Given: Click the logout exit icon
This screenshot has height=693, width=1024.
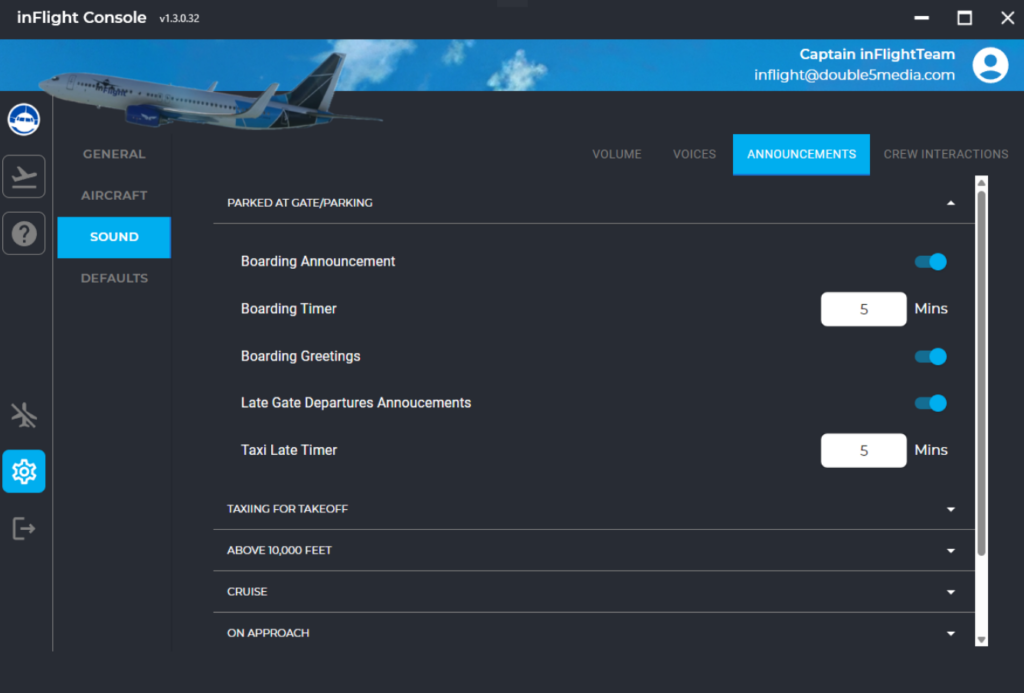Looking at the screenshot, I should (x=24, y=528).
